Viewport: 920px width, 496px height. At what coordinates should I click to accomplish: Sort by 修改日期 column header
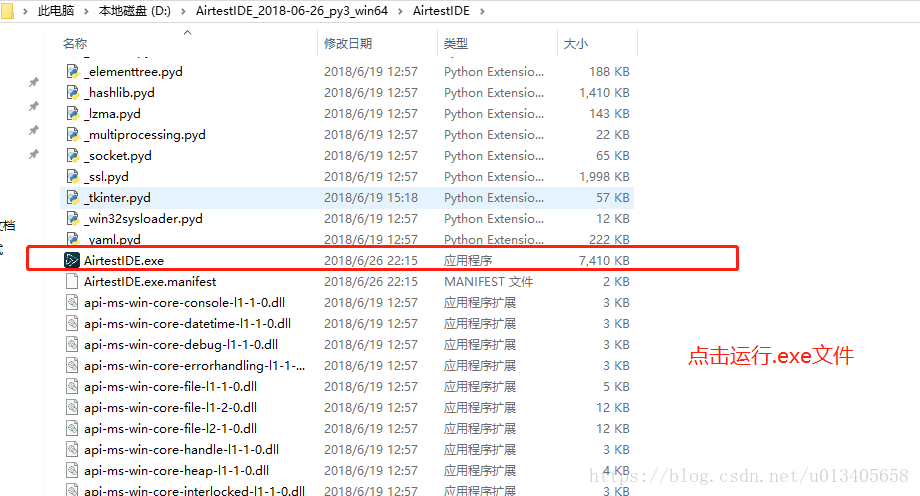348,43
